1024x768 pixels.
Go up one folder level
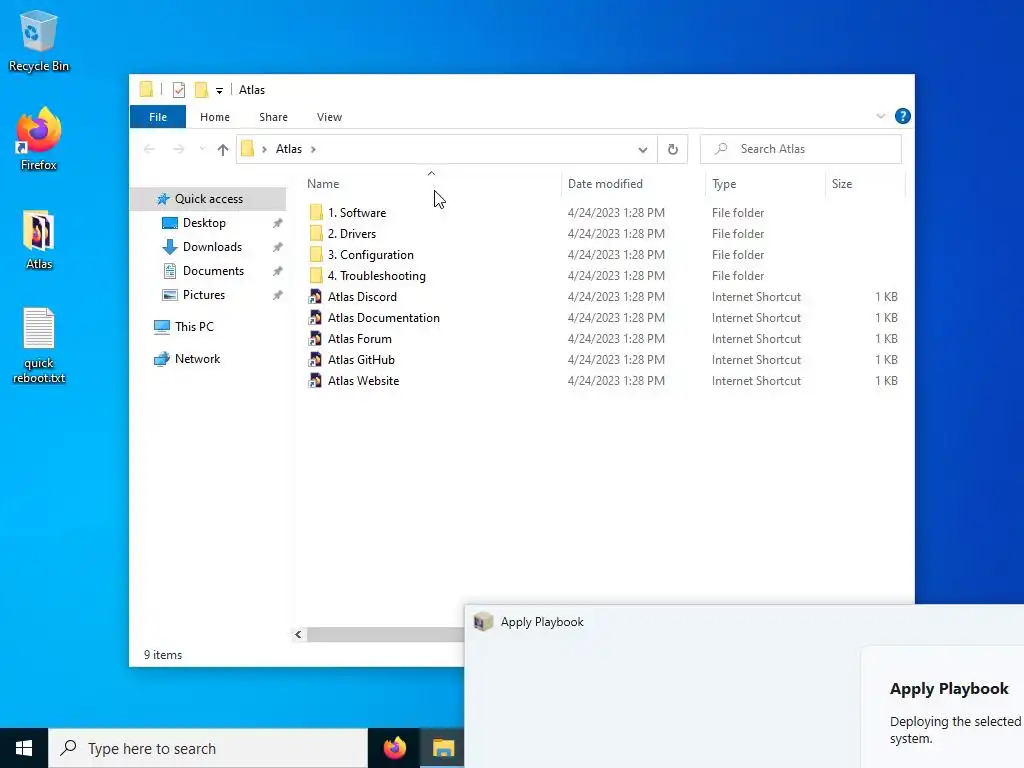[223, 150]
